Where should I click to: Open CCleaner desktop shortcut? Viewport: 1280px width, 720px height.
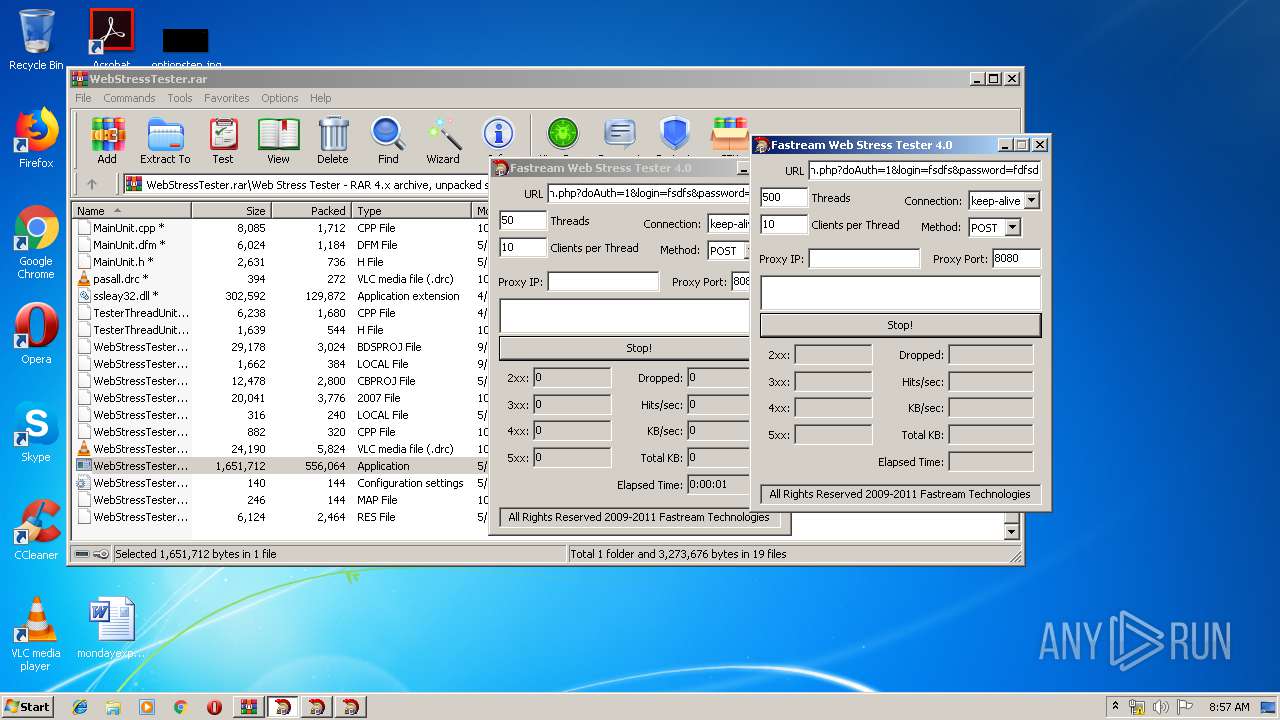tap(36, 529)
